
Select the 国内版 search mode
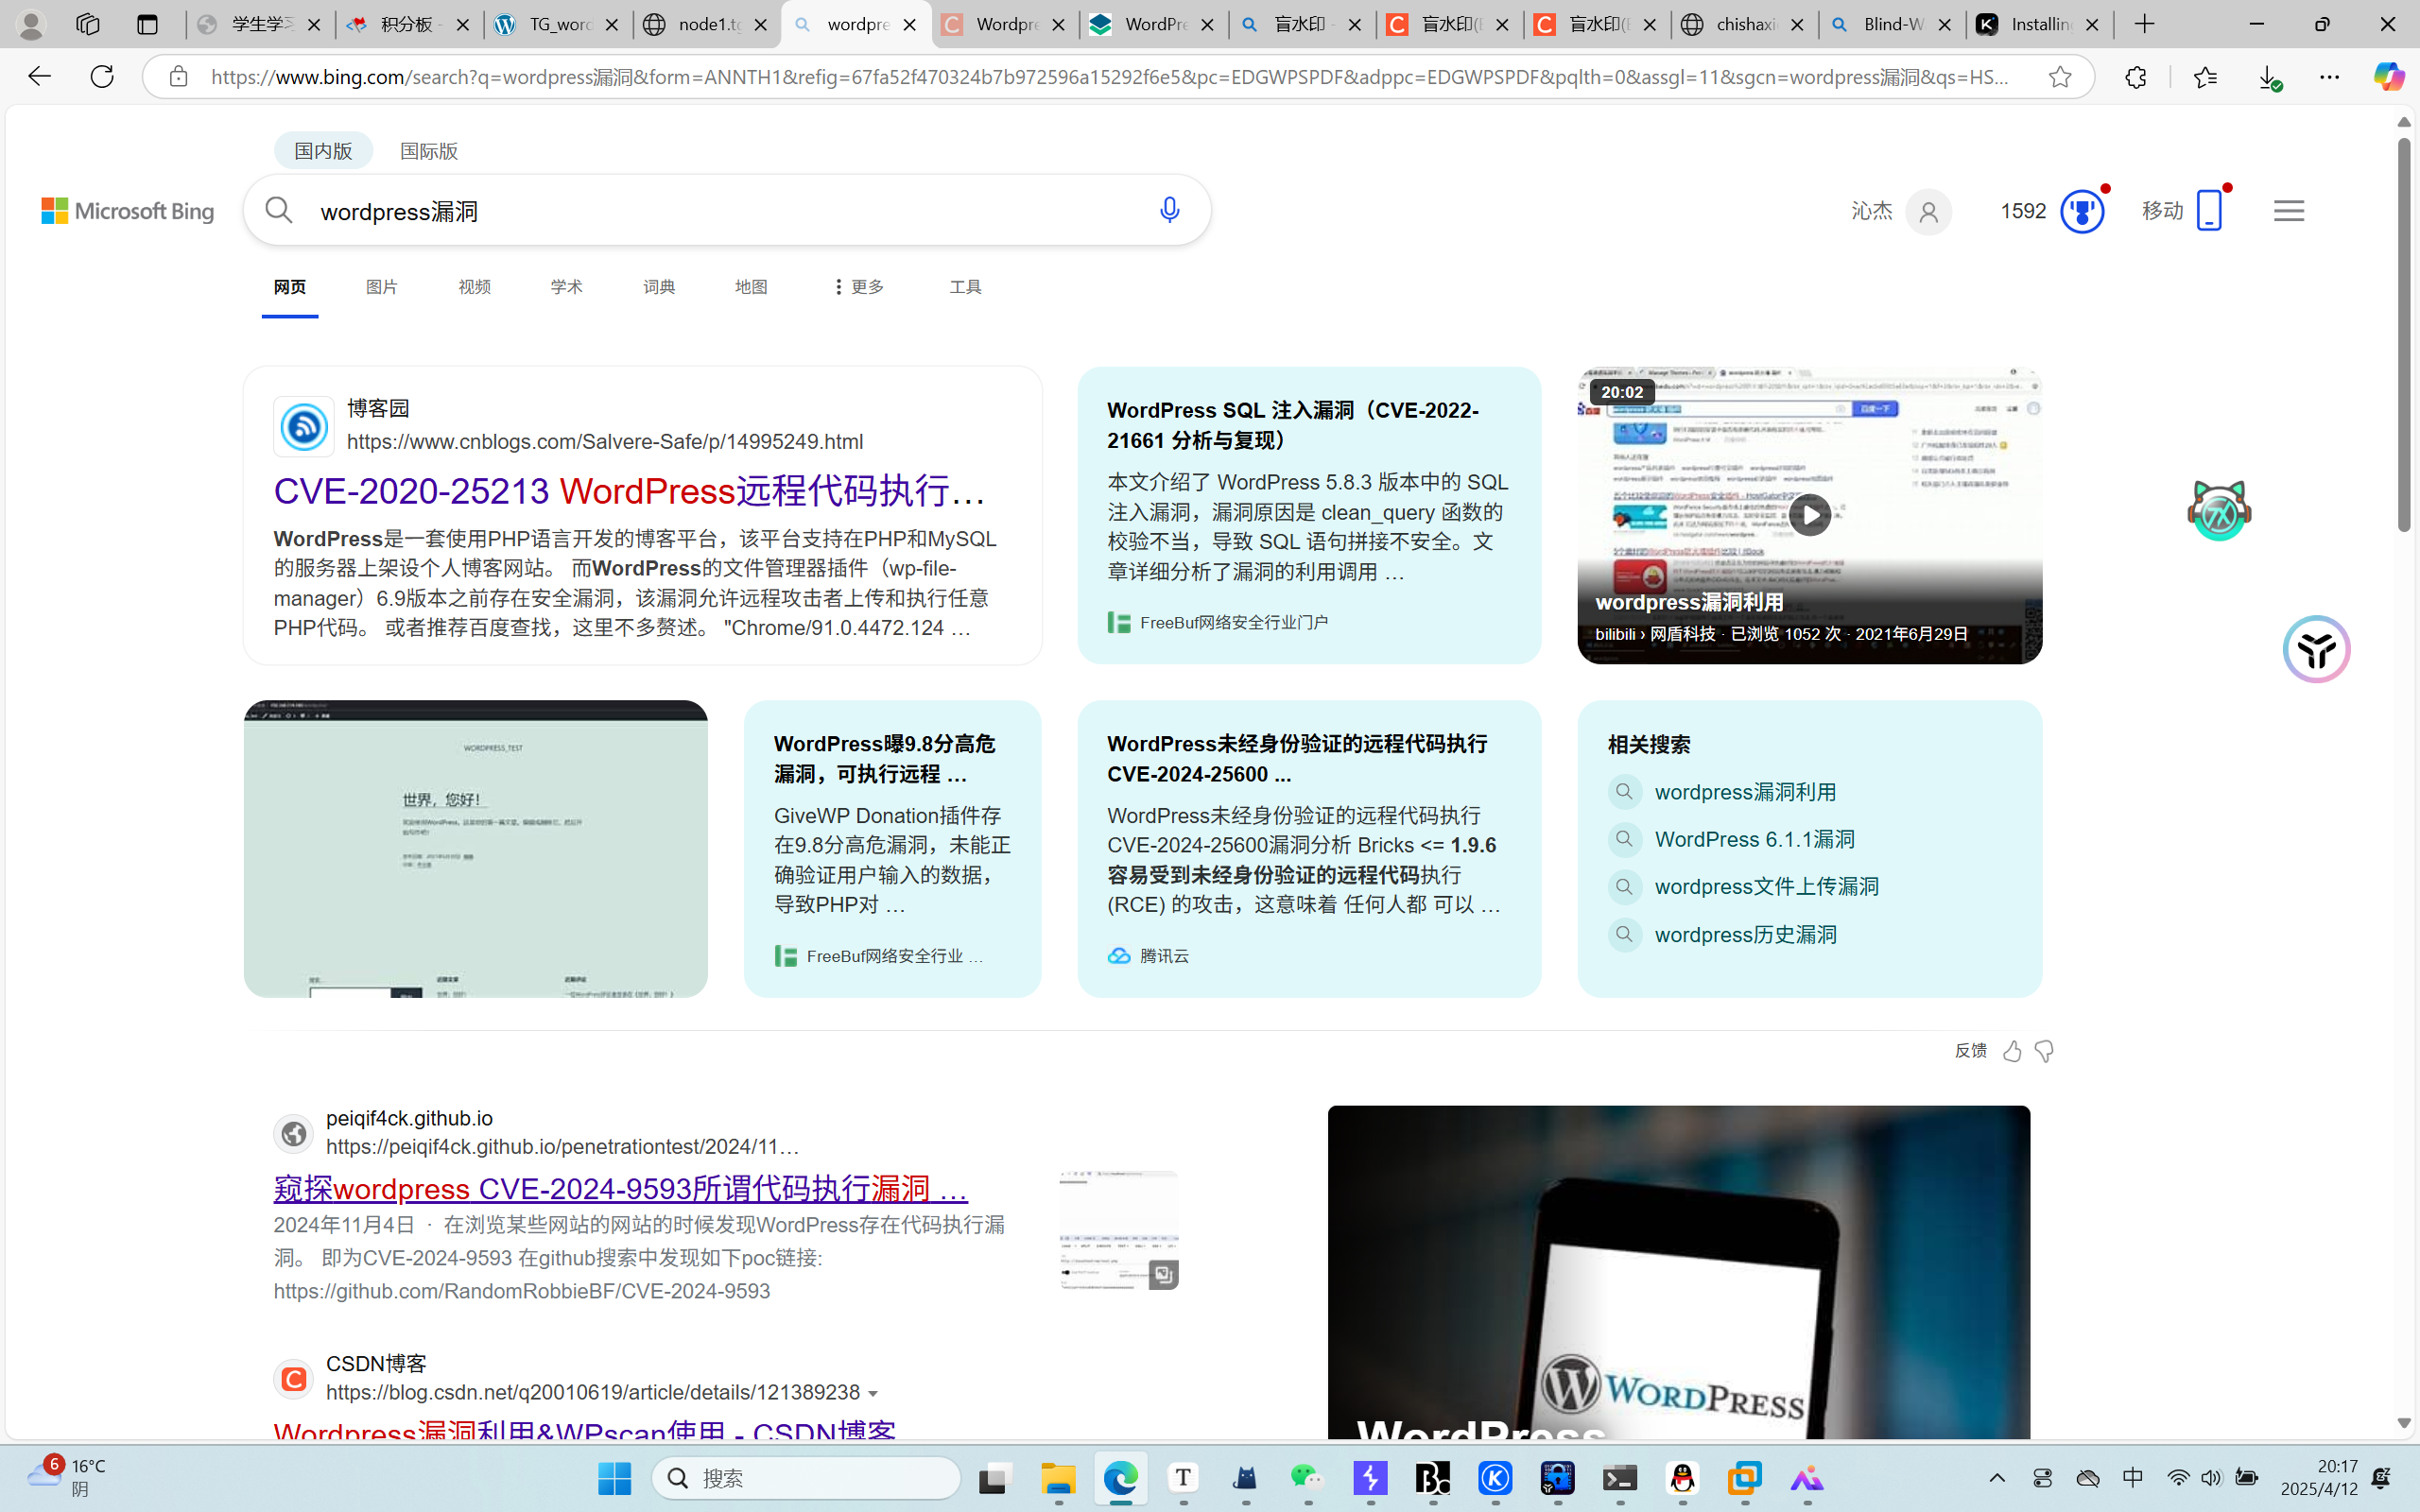[323, 151]
